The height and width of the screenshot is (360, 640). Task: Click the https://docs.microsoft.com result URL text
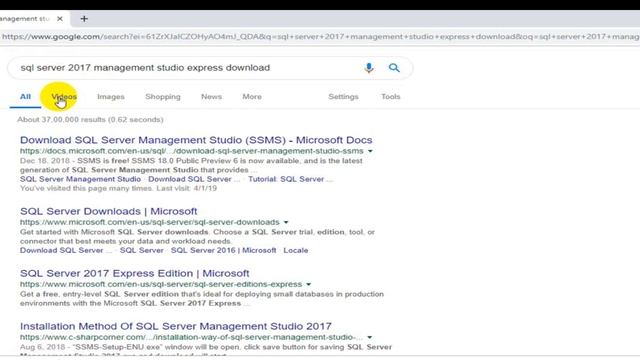pyautogui.click(x=191, y=151)
